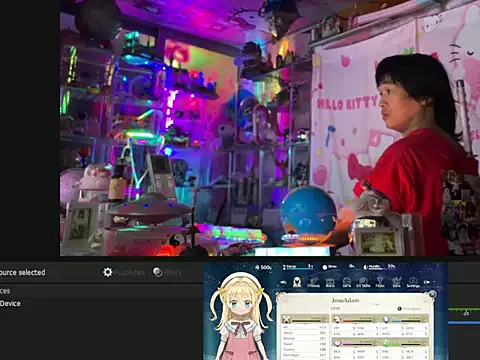Screen dimensions: 480x360
Task: Select the Device source row
Action: [10, 303]
